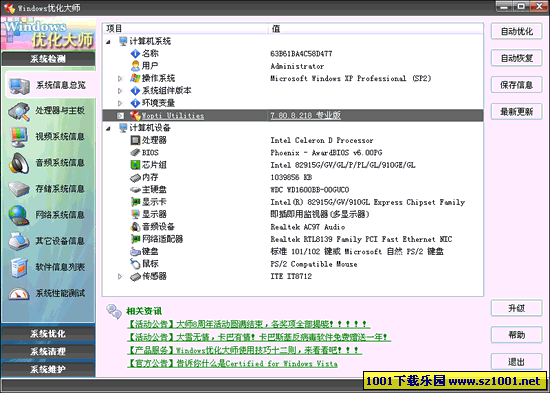
Task: Click the 用户 person icon
Action: pos(135,66)
